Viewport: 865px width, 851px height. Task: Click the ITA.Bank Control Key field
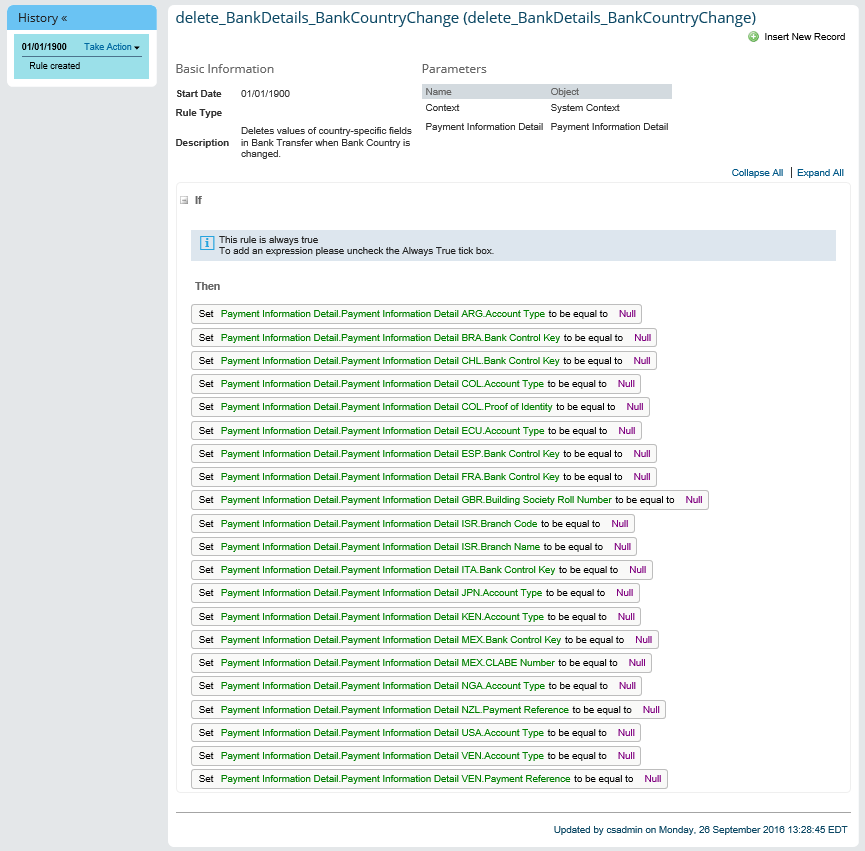tap(388, 570)
